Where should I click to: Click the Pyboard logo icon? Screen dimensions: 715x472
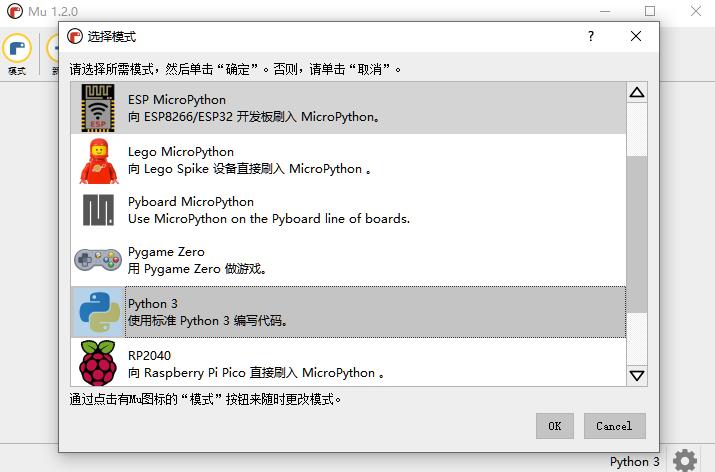(x=98, y=210)
